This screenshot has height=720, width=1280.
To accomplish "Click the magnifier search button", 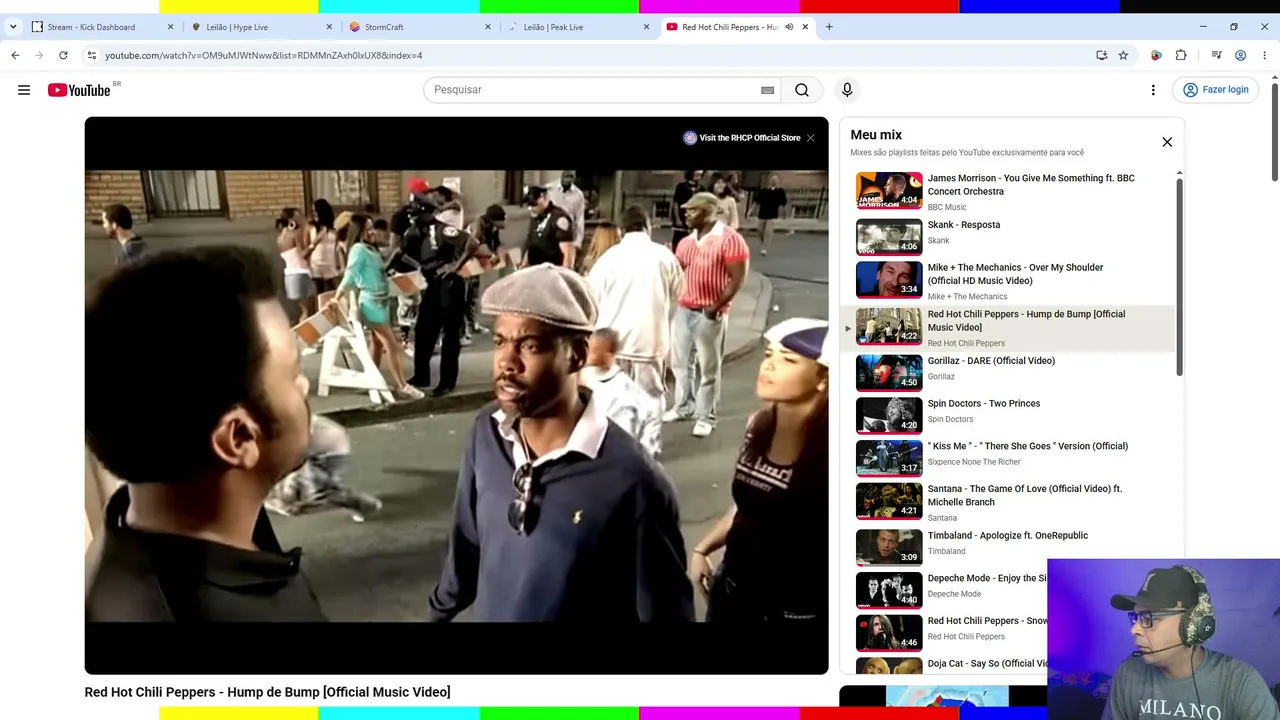I will [x=802, y=90].
